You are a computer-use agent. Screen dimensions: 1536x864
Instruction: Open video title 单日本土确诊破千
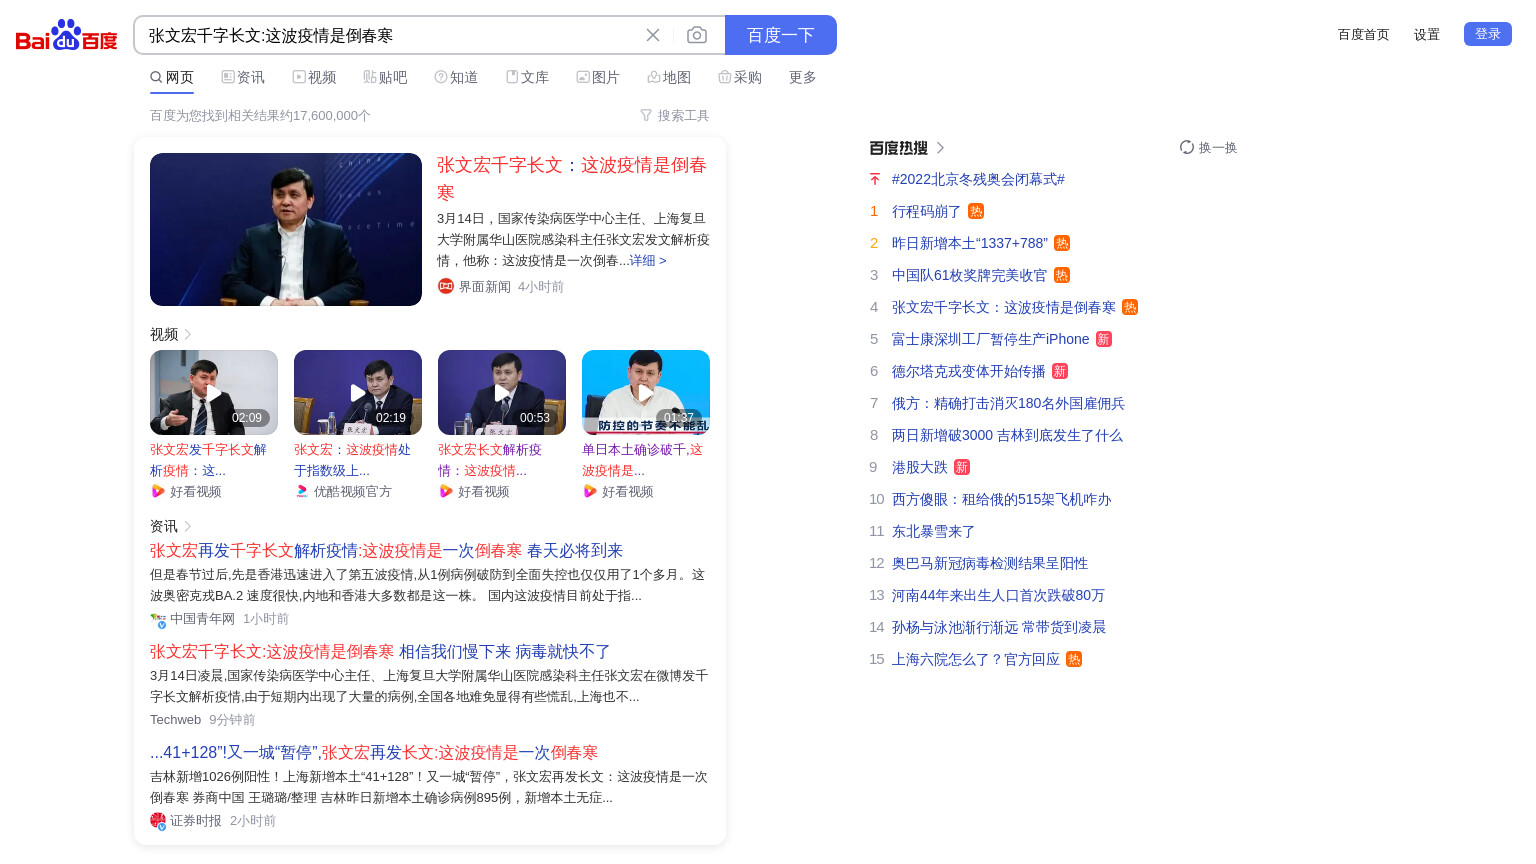(643, 460)
